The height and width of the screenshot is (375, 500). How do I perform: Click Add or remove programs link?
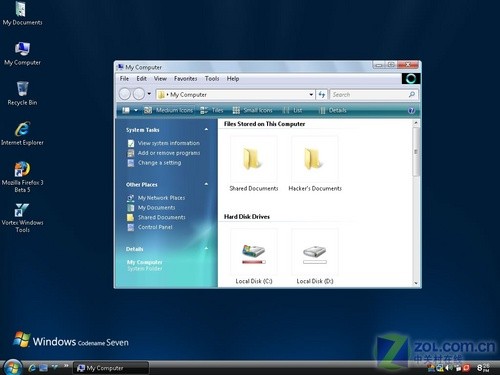pyautogui.click(x=164, y=153)
